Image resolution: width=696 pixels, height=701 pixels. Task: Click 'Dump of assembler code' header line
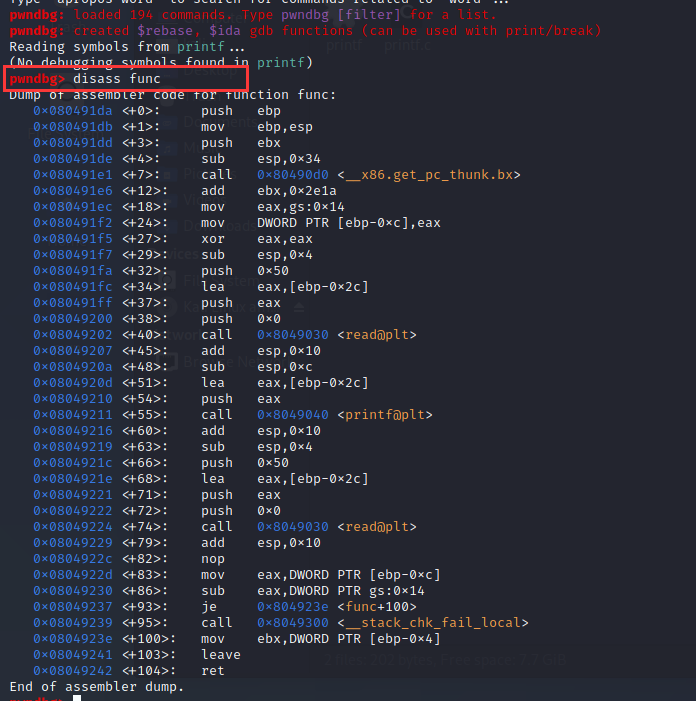[x=173, y=95]
